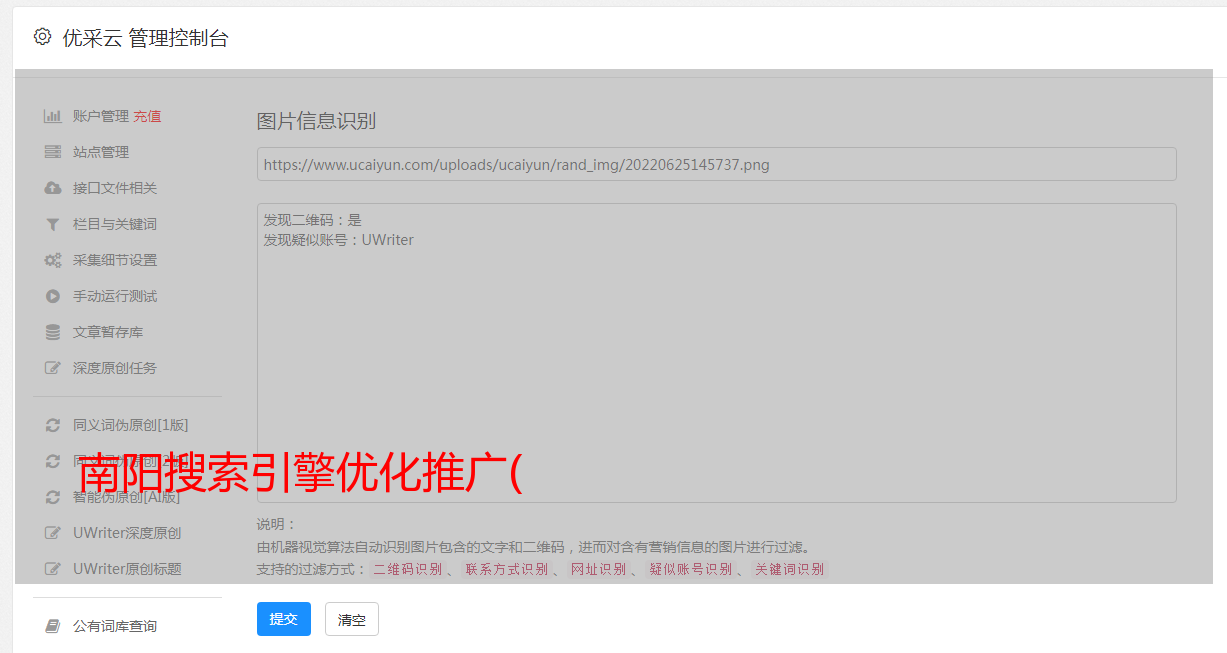1227x653 pixels.
Task: Click the 网址识别 tag
Action: point(598,569)
